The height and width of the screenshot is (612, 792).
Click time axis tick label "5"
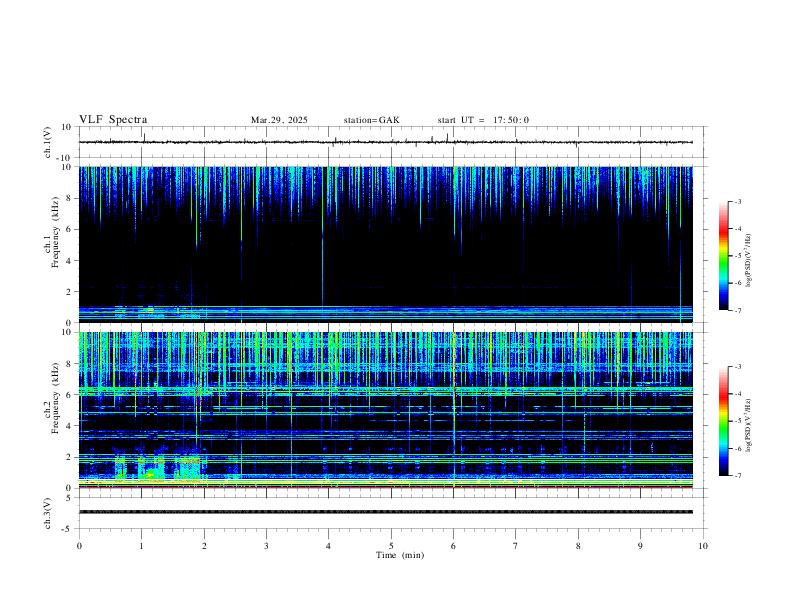(391, 546)
